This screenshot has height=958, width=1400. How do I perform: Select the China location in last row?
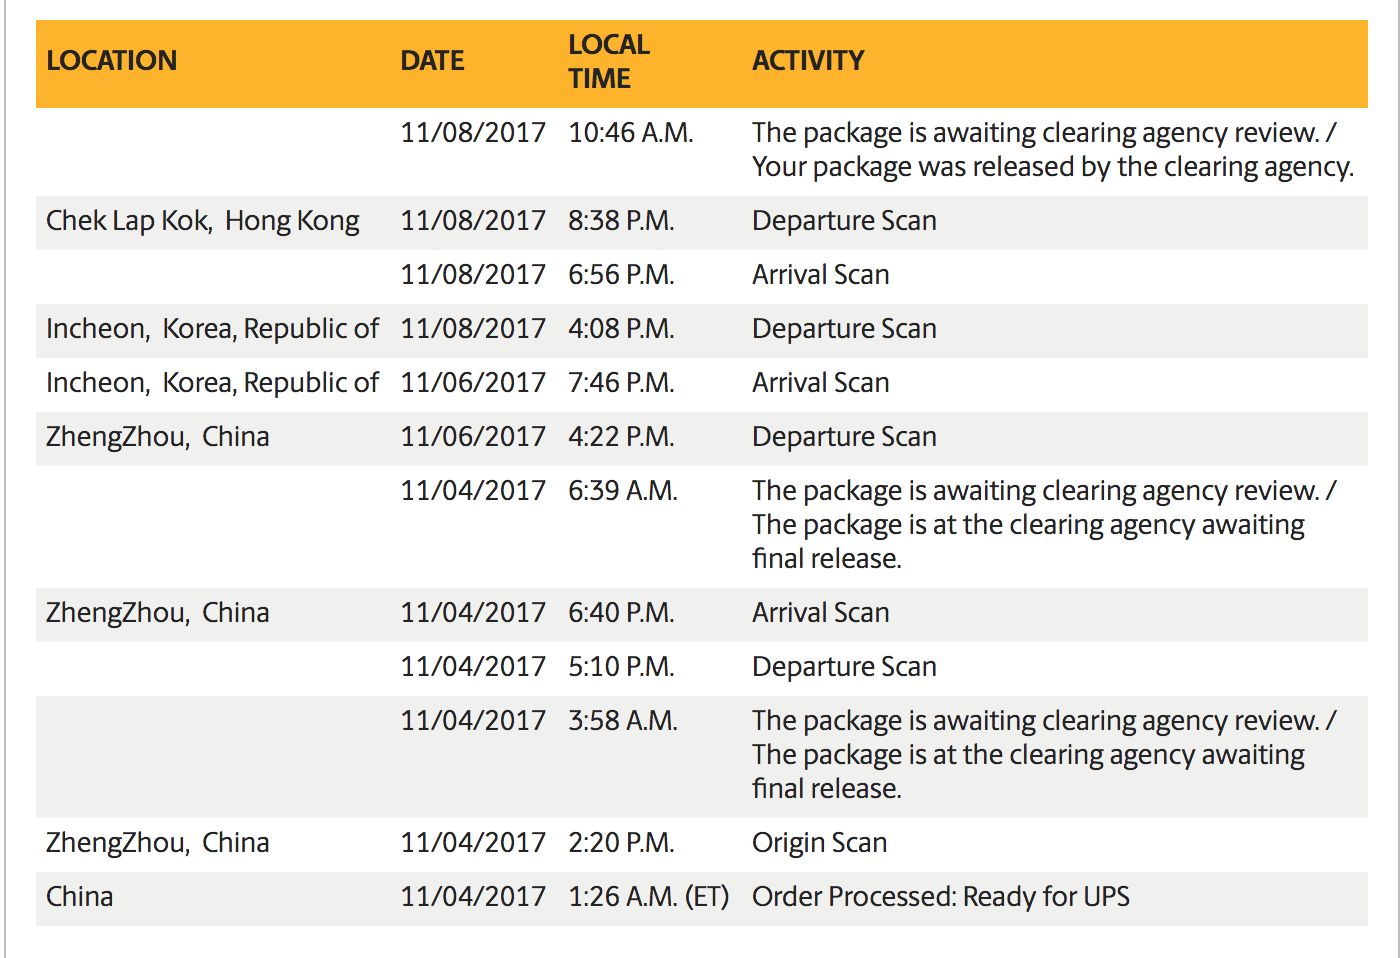79,897
